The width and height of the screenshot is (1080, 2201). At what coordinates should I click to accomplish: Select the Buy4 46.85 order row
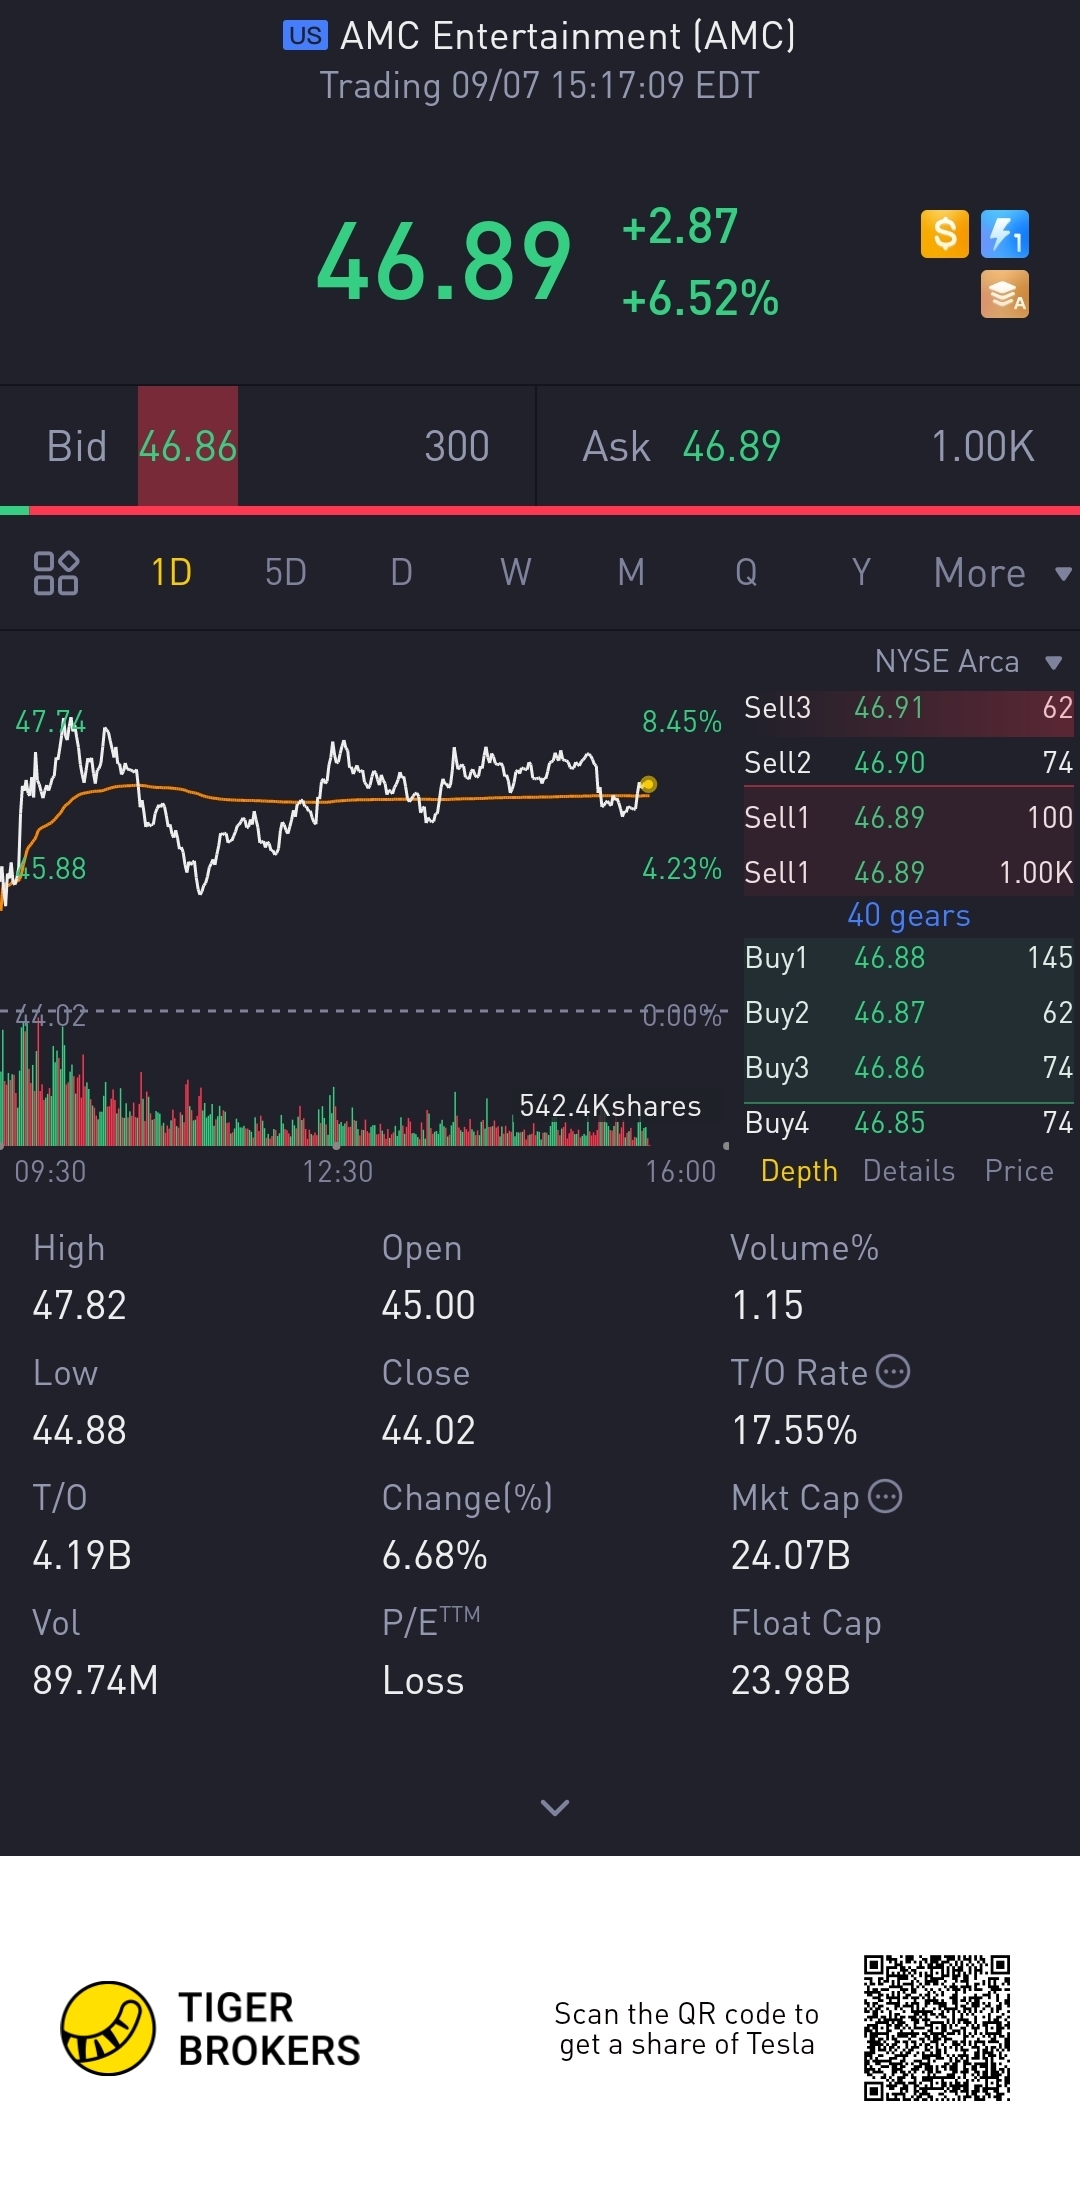(x=908, y=1122)
